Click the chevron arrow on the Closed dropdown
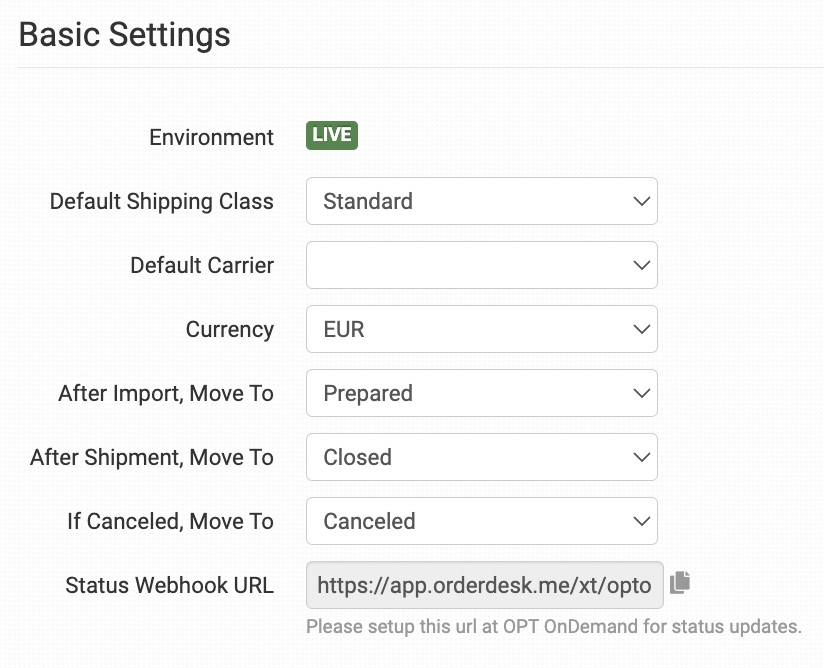 click(x=642, y=457)
